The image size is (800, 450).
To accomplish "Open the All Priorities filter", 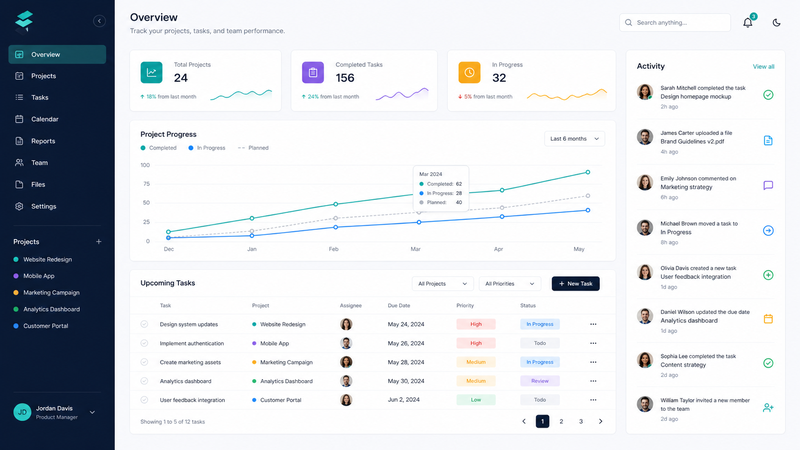I will tap(510, 284).
